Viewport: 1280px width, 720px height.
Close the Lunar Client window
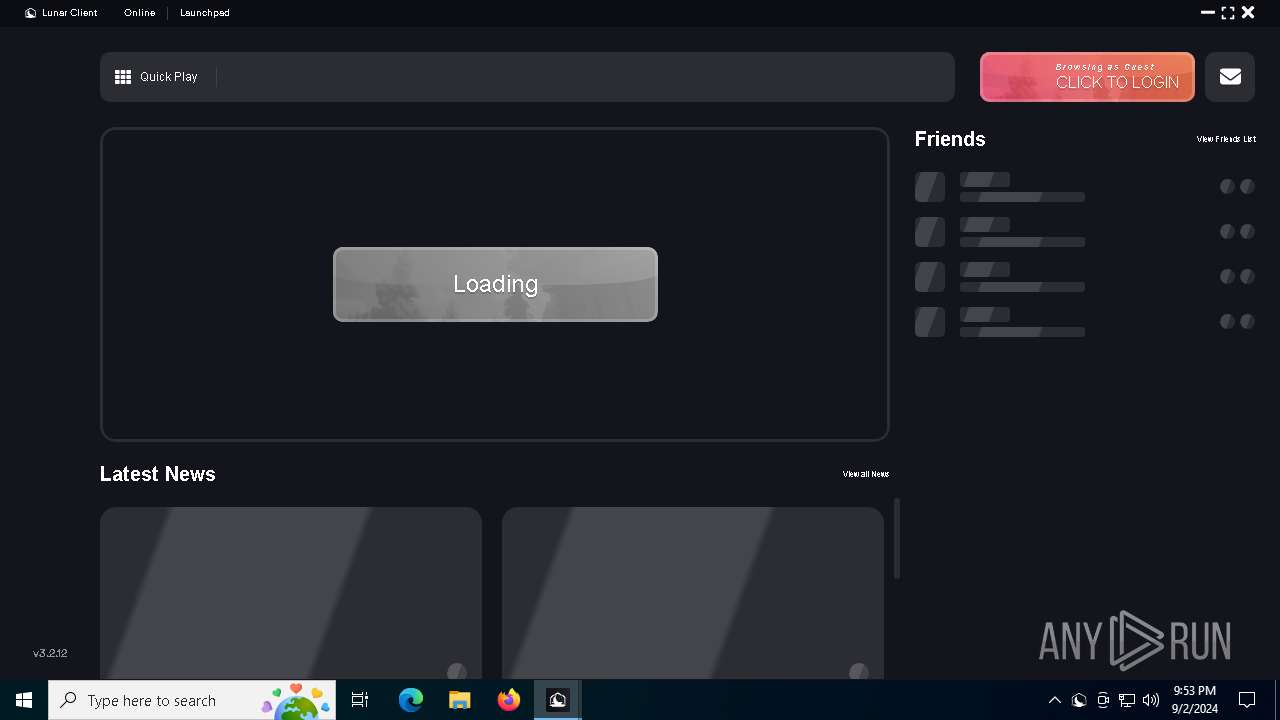1248,13
